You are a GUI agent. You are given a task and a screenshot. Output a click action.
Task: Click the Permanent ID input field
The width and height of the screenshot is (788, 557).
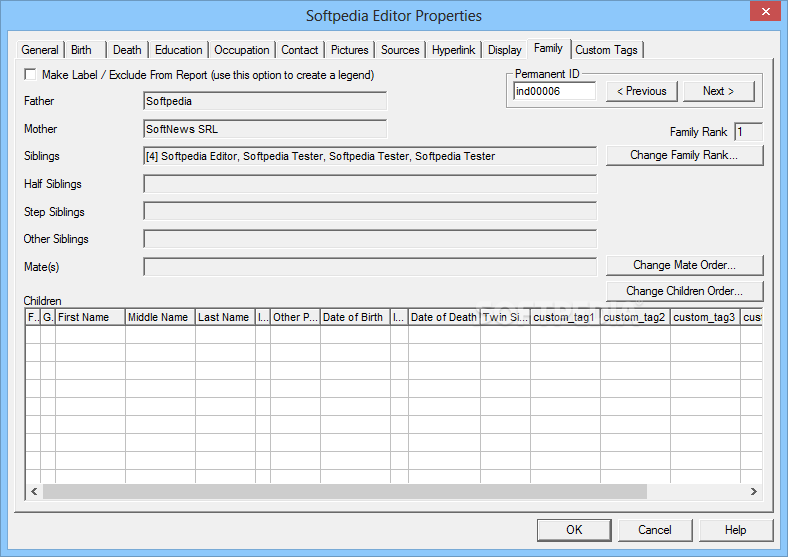pos(554,91)
